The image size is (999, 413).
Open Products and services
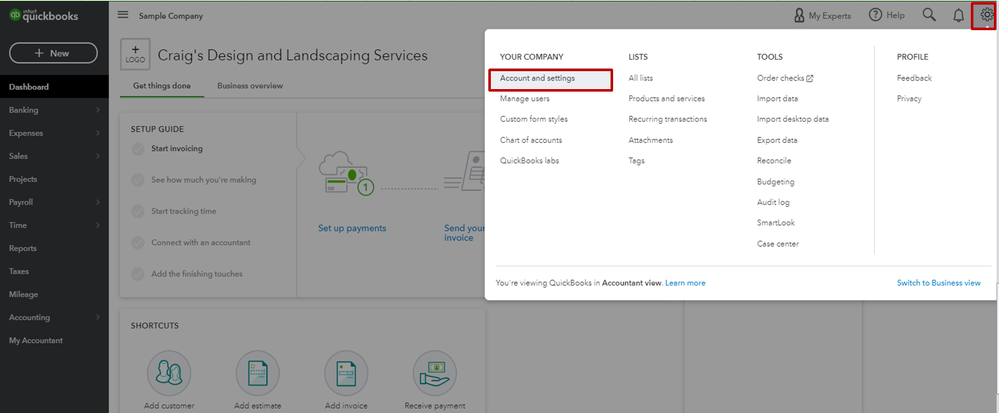666,99
